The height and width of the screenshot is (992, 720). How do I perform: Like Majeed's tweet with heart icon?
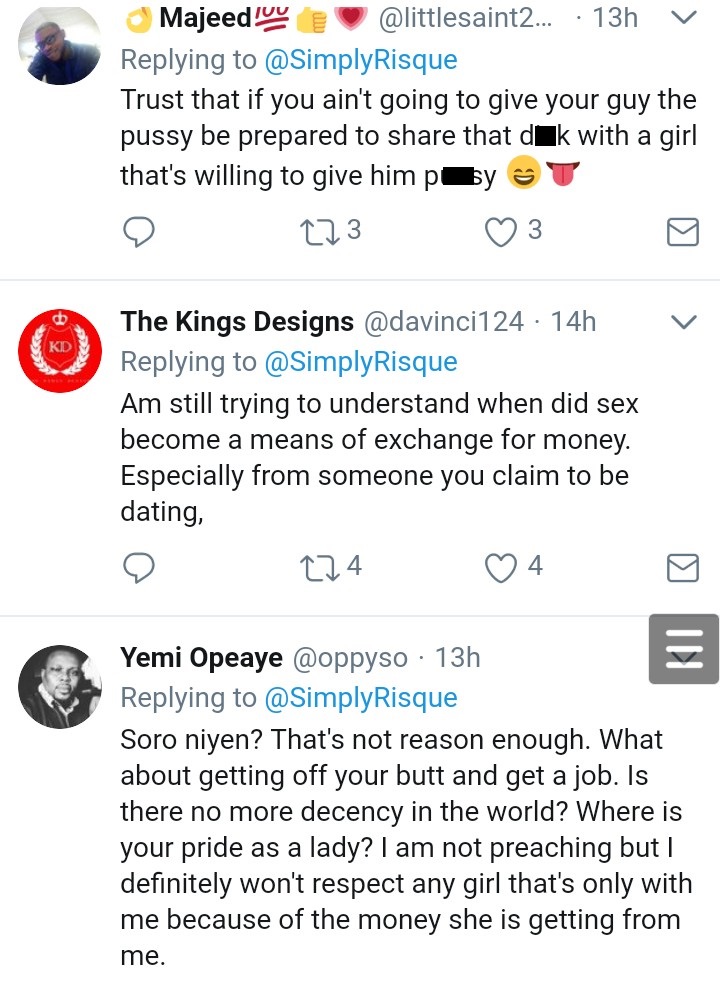(x=499, y=232)
